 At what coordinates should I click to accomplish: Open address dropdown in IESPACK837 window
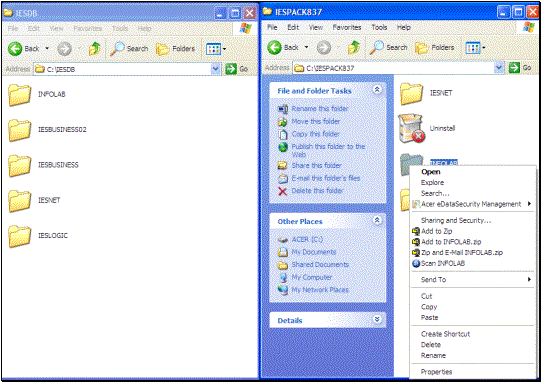499,68
